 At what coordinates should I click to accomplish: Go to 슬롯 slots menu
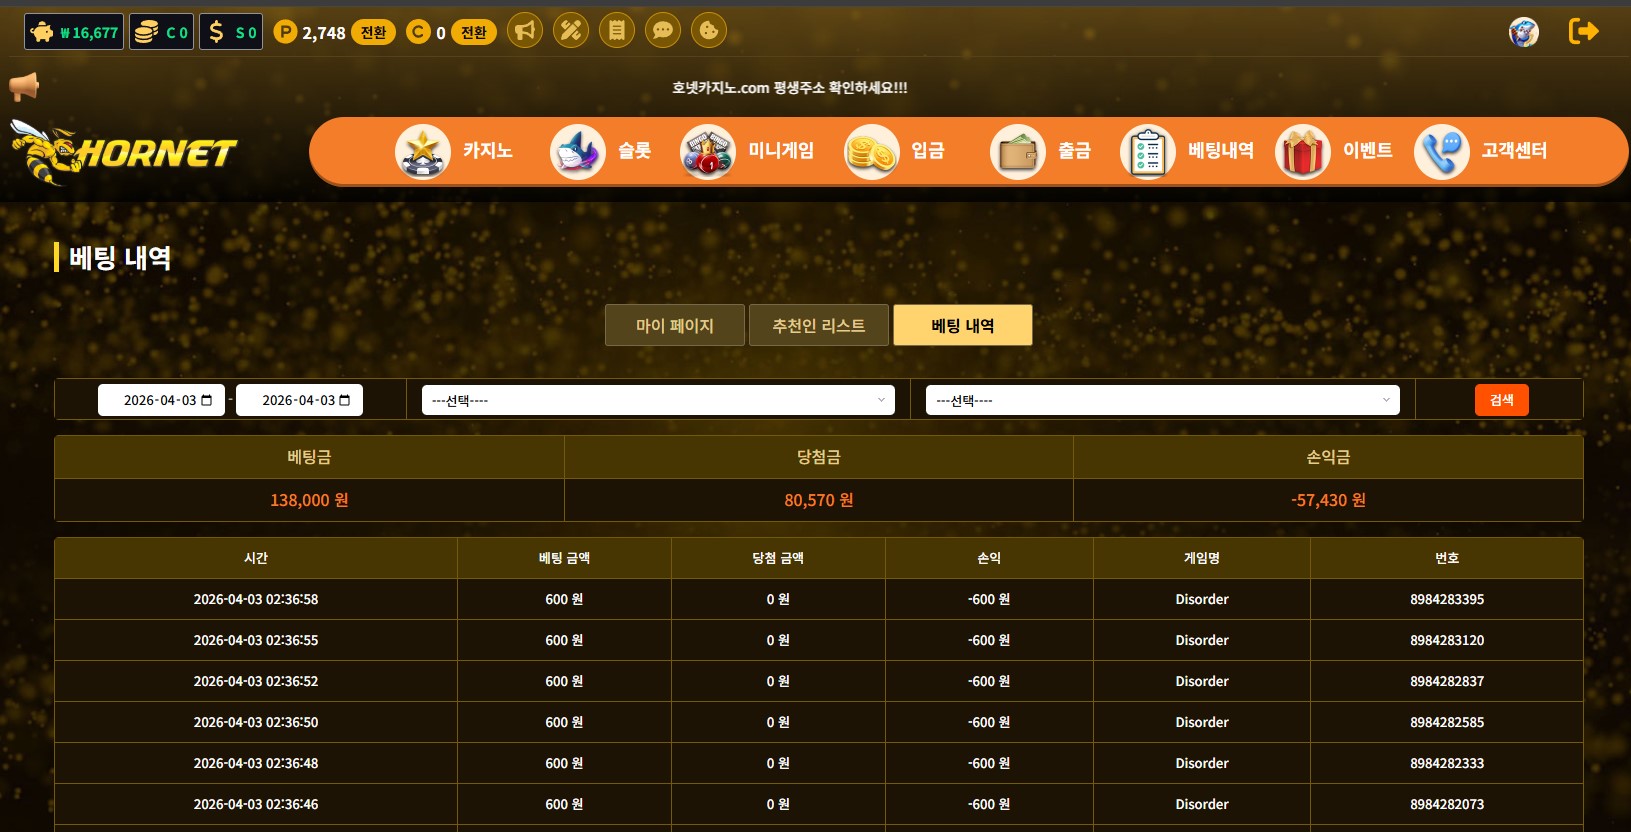[x=601, y=151]
